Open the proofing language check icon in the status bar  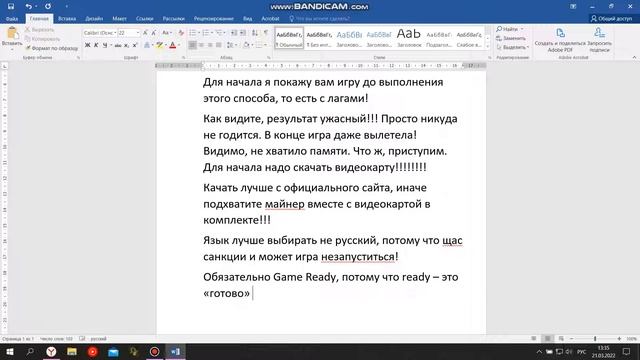click(82, 339)
